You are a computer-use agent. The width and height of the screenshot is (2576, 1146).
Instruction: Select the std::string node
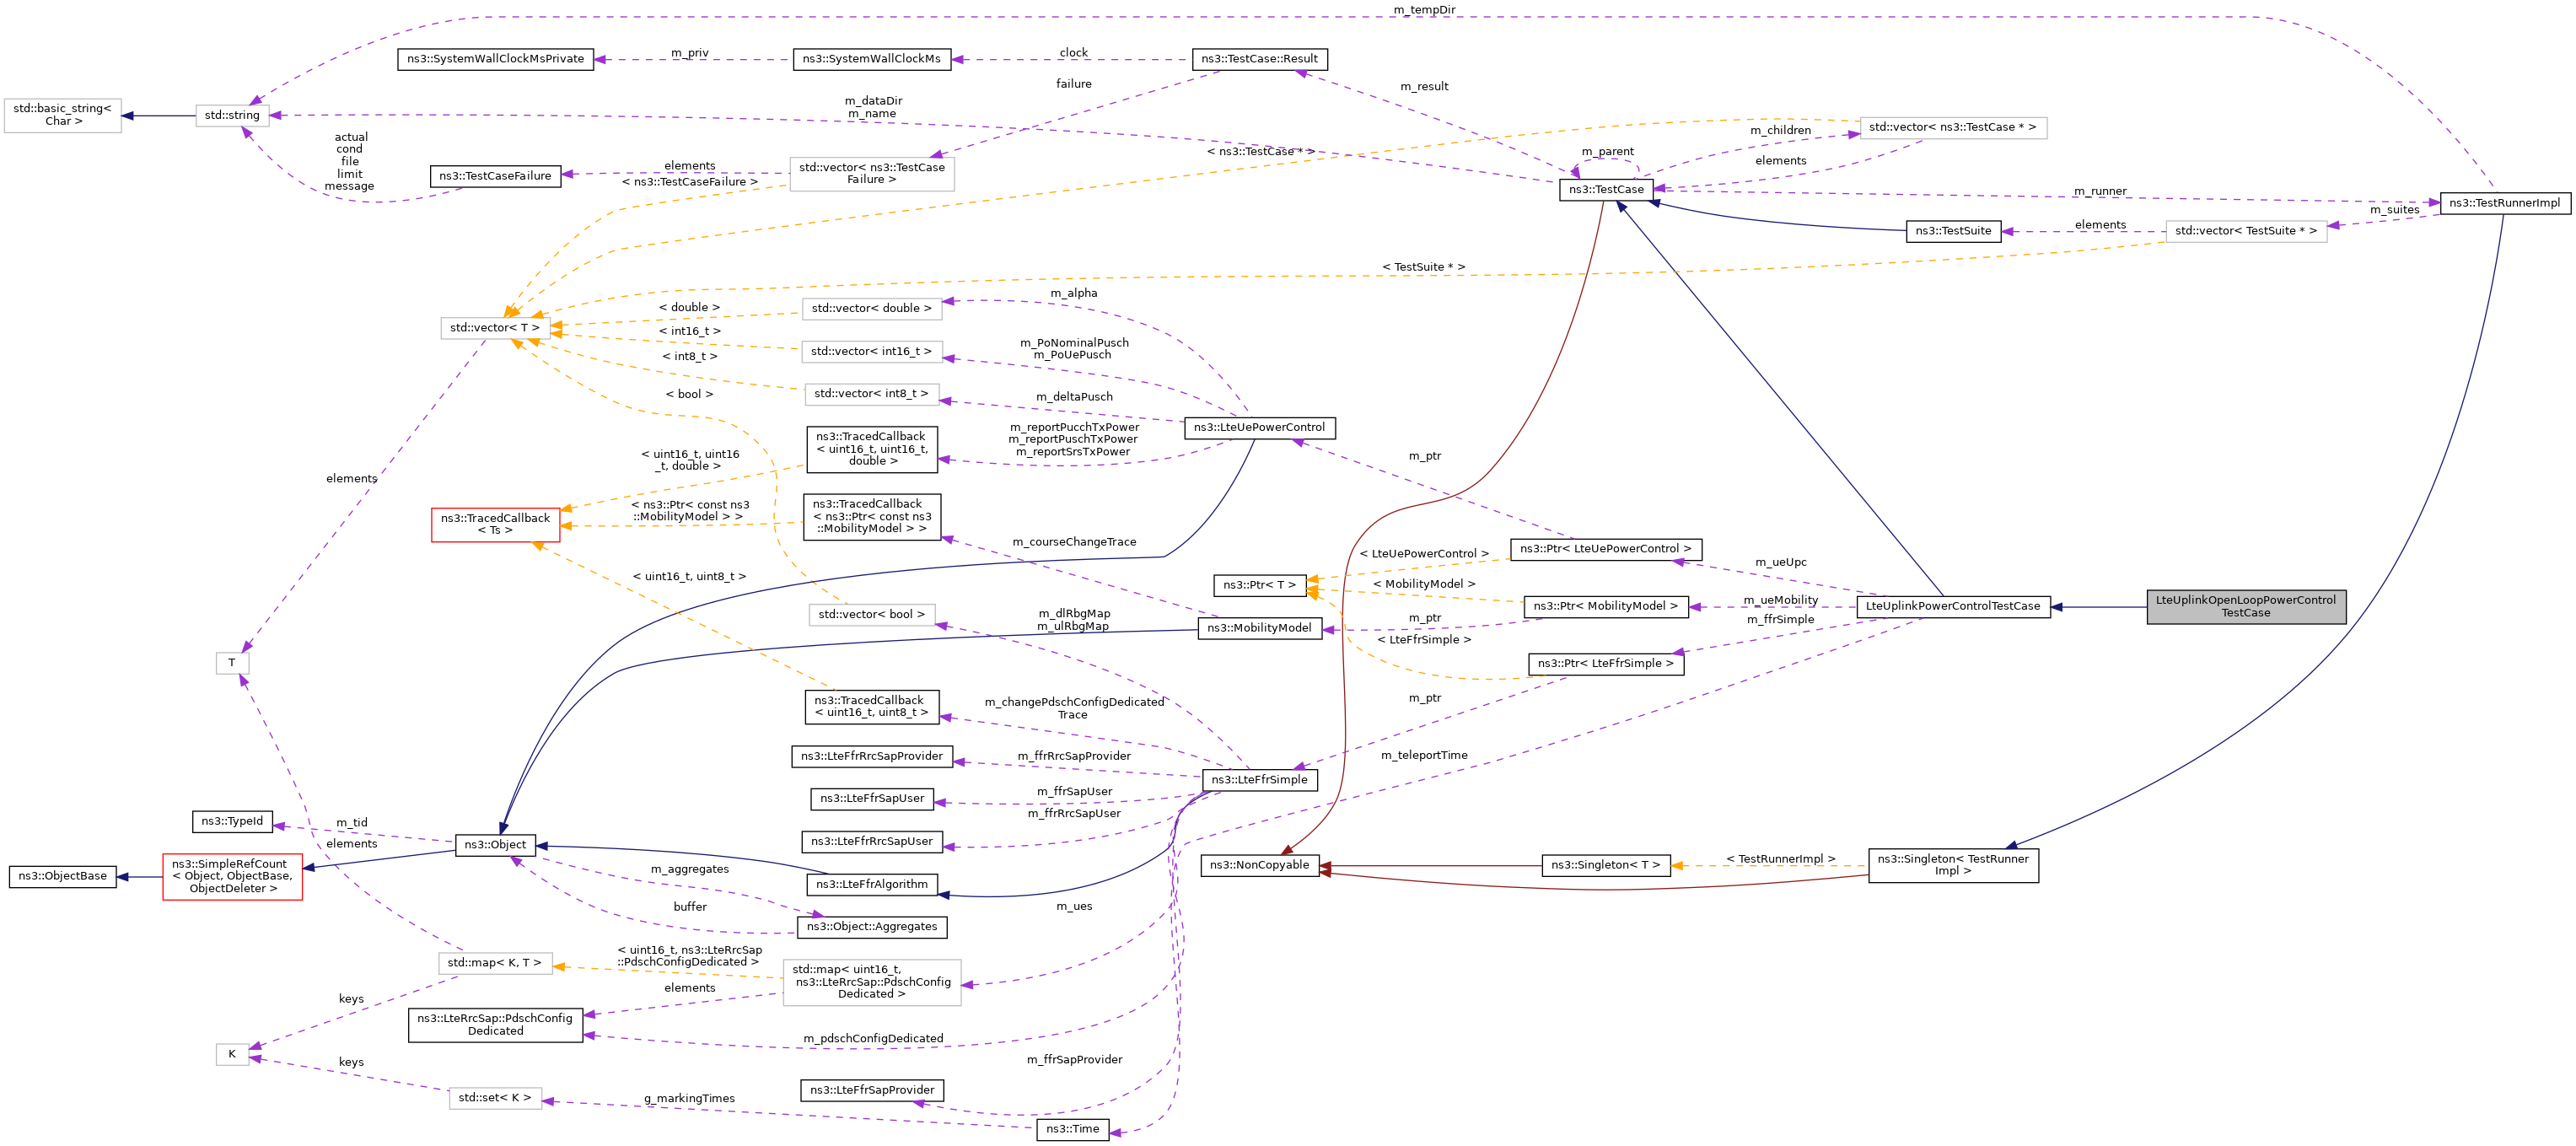(x=232, y=116)
